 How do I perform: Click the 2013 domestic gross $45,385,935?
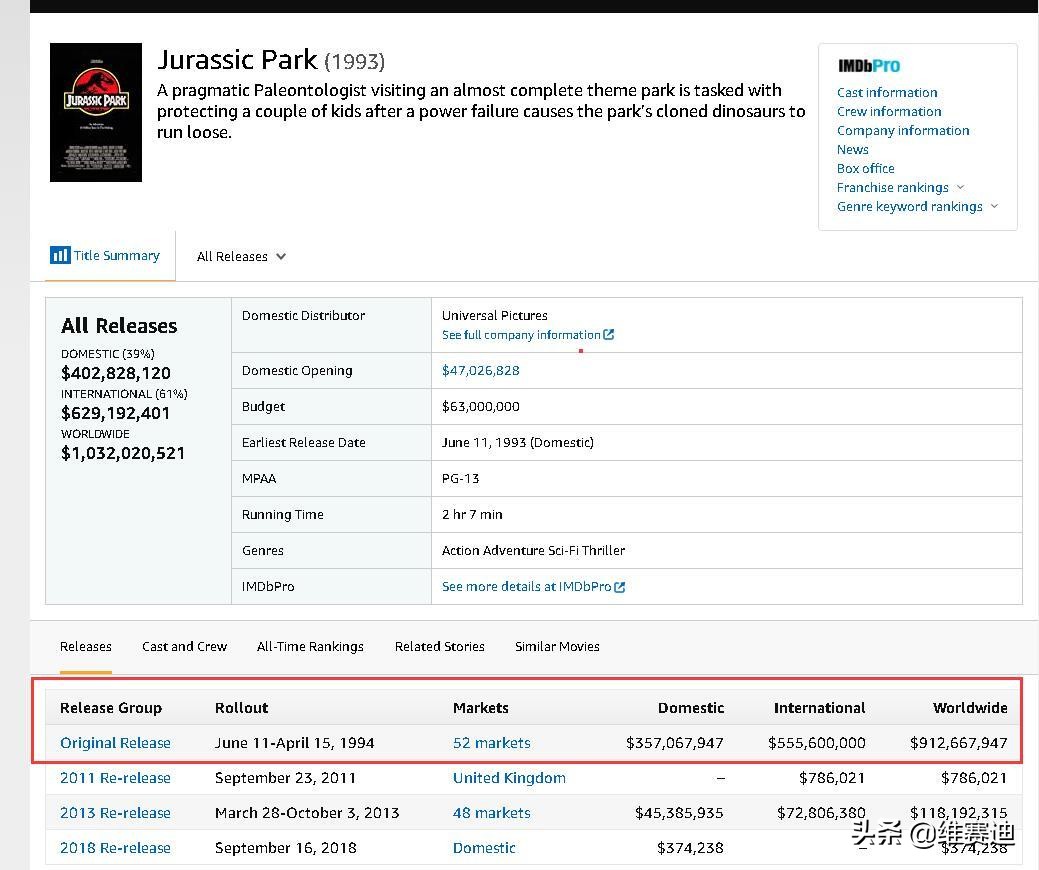click(679, 813)
